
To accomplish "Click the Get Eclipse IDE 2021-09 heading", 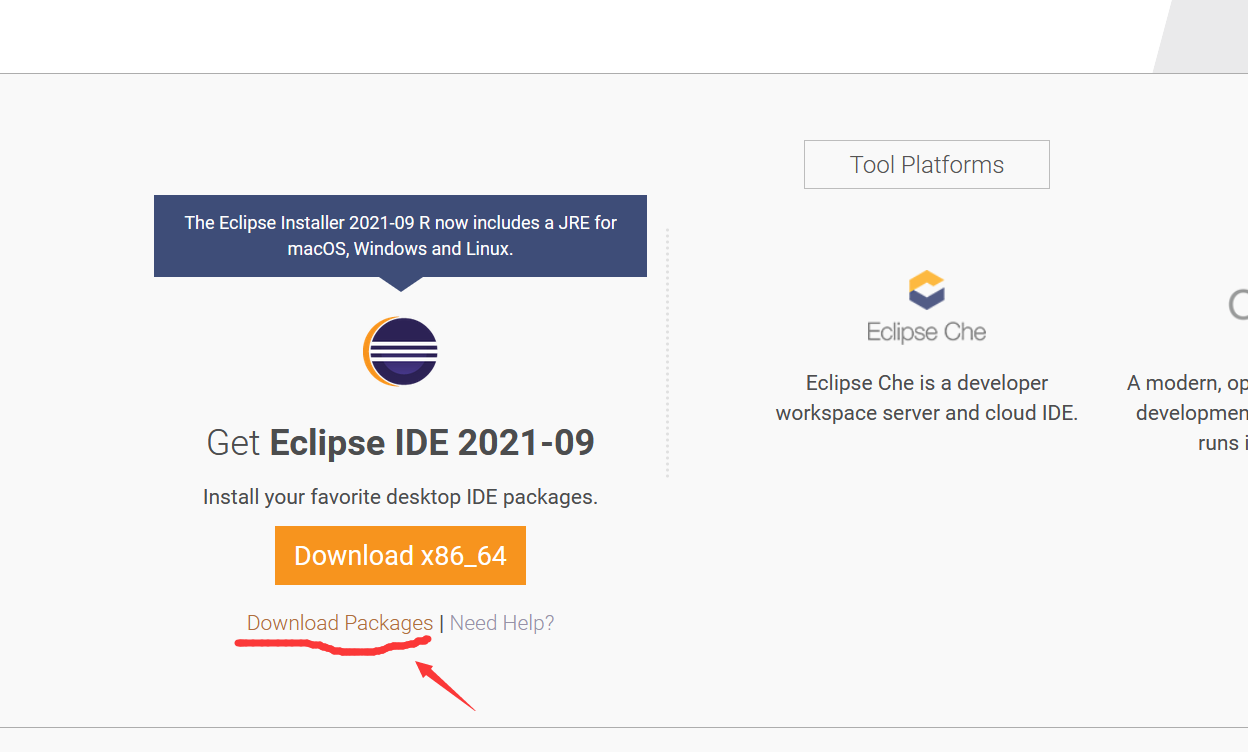I will click(x=400, y=442).
